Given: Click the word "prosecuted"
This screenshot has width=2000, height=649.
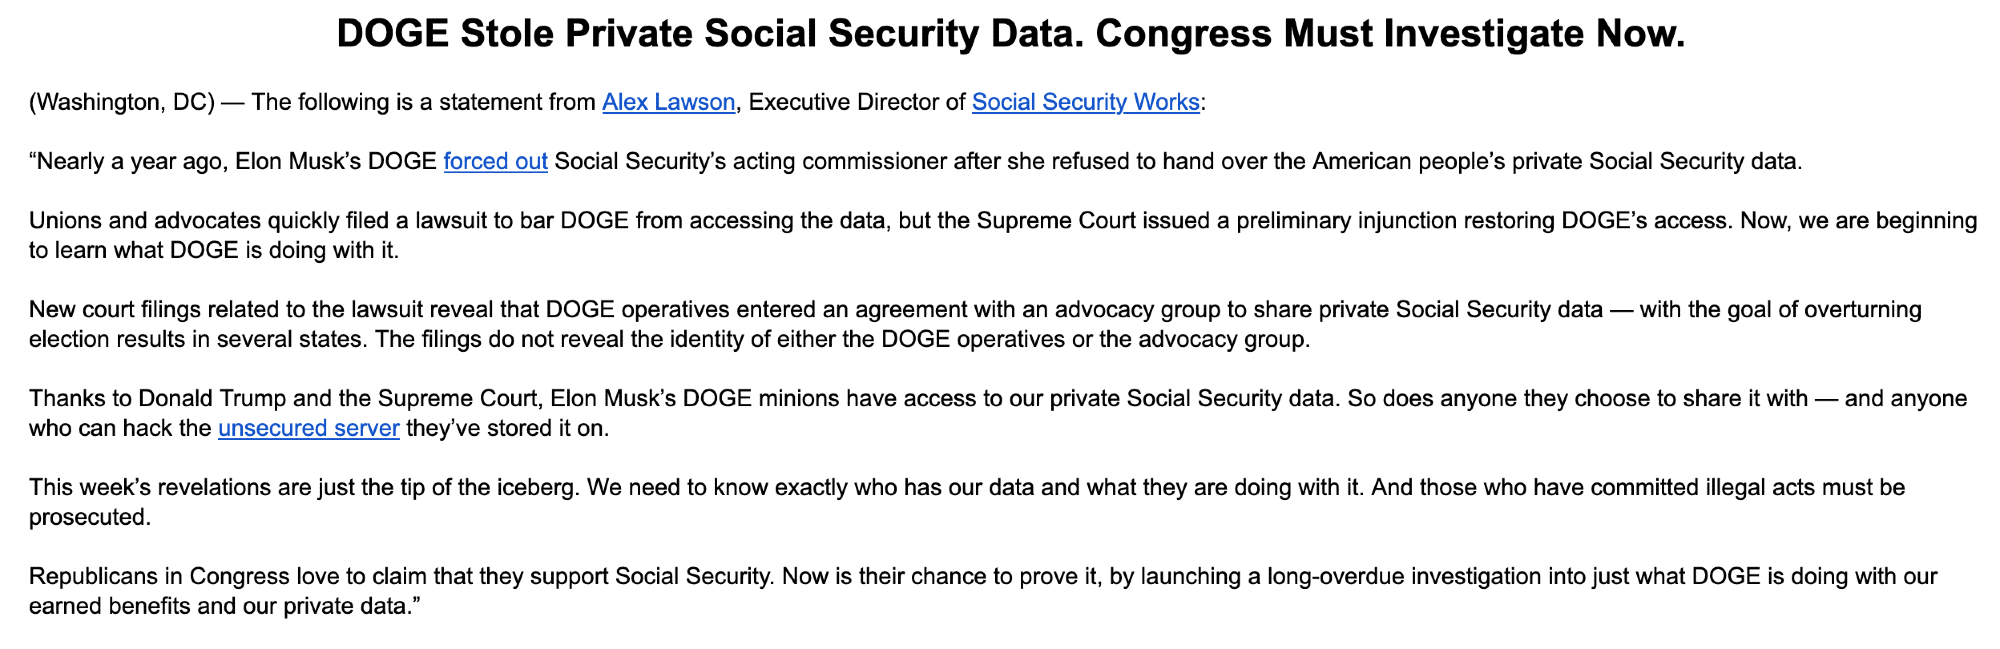Looking at the screenshot, I should [x=89, y=518].
